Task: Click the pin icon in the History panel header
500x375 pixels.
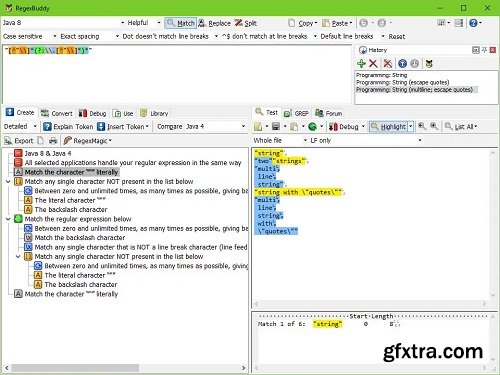Action: (484, 50)
